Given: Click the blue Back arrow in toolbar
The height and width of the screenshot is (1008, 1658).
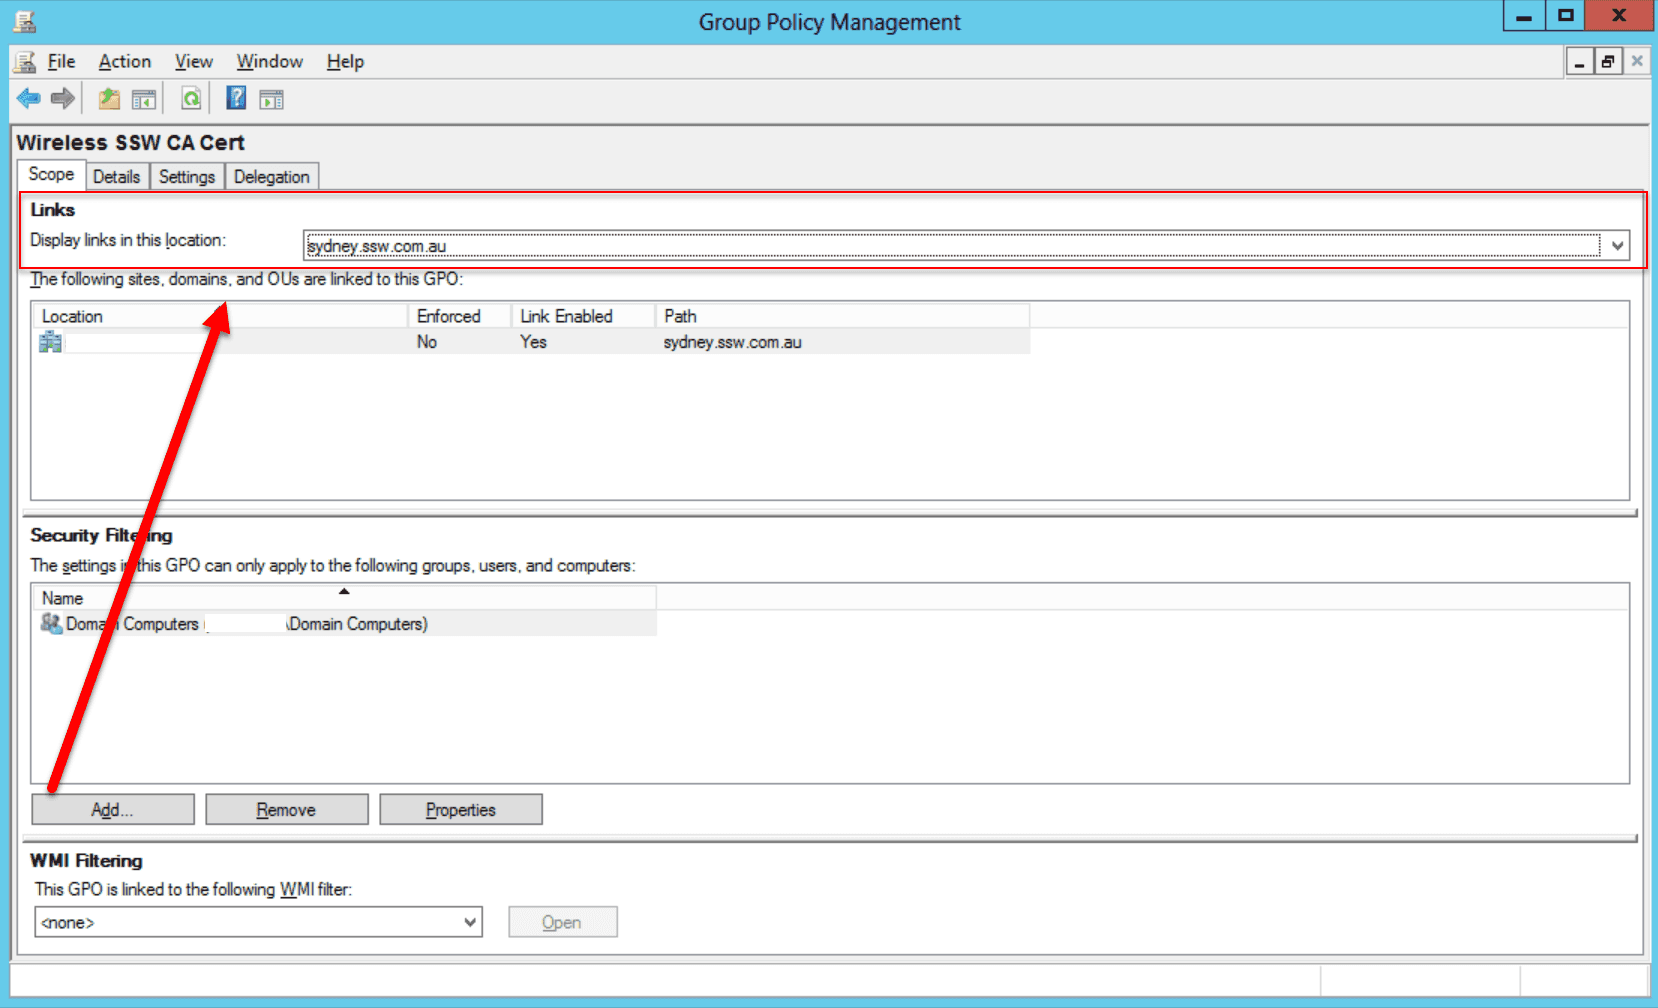Looking at the screenshot, I should click(28, 98).
